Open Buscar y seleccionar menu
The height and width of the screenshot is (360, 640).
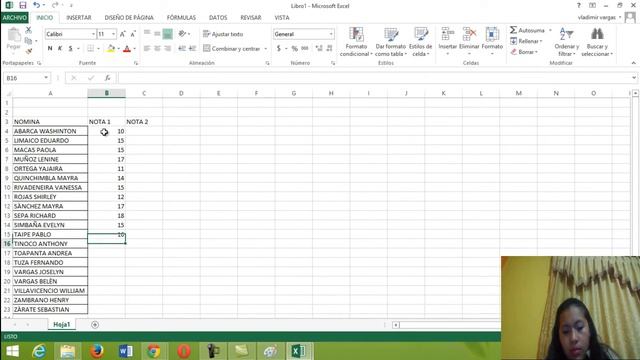597,42
